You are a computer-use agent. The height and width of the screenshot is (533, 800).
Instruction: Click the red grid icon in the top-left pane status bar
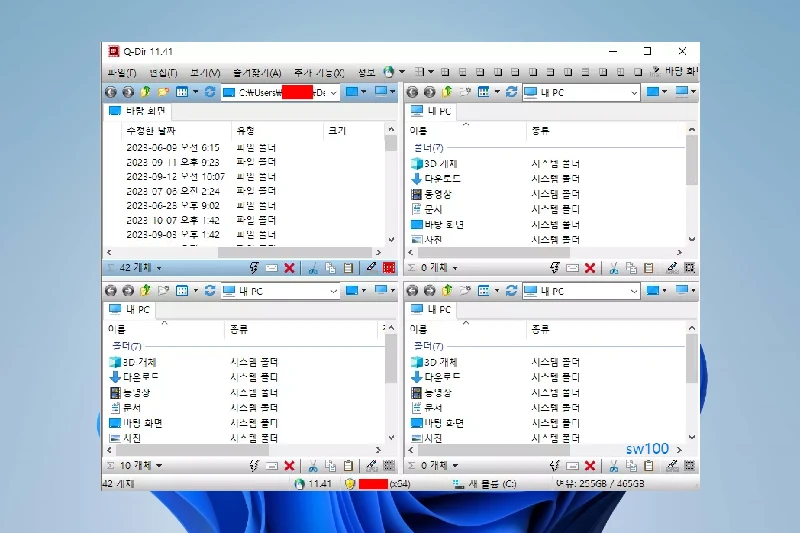(389, 268)
